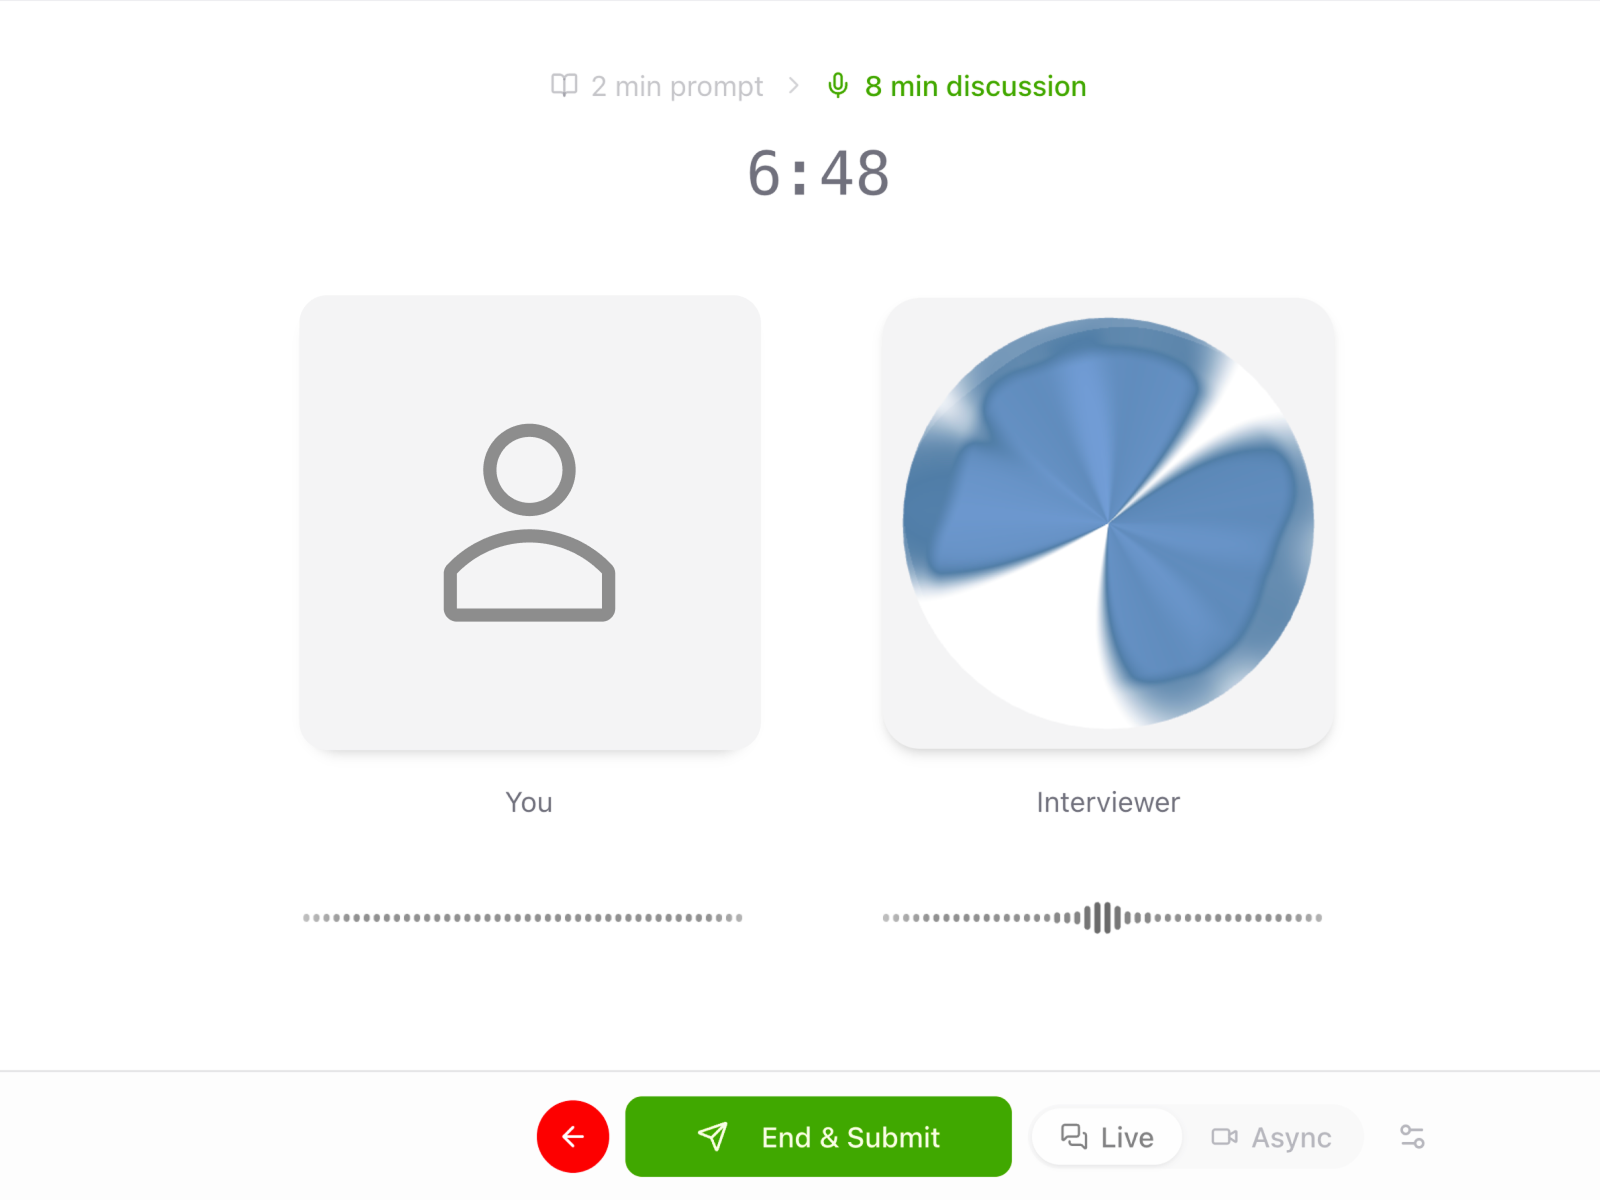This screenshot has height=1200, width=1600.
Task: Click the user silhouette placeholder icon
Action: (530, 522)
